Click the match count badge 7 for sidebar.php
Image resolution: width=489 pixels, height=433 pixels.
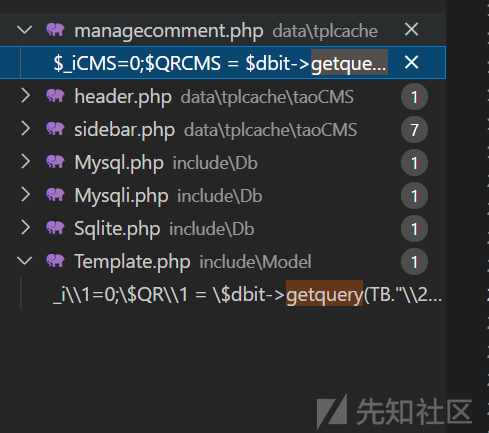414,130
